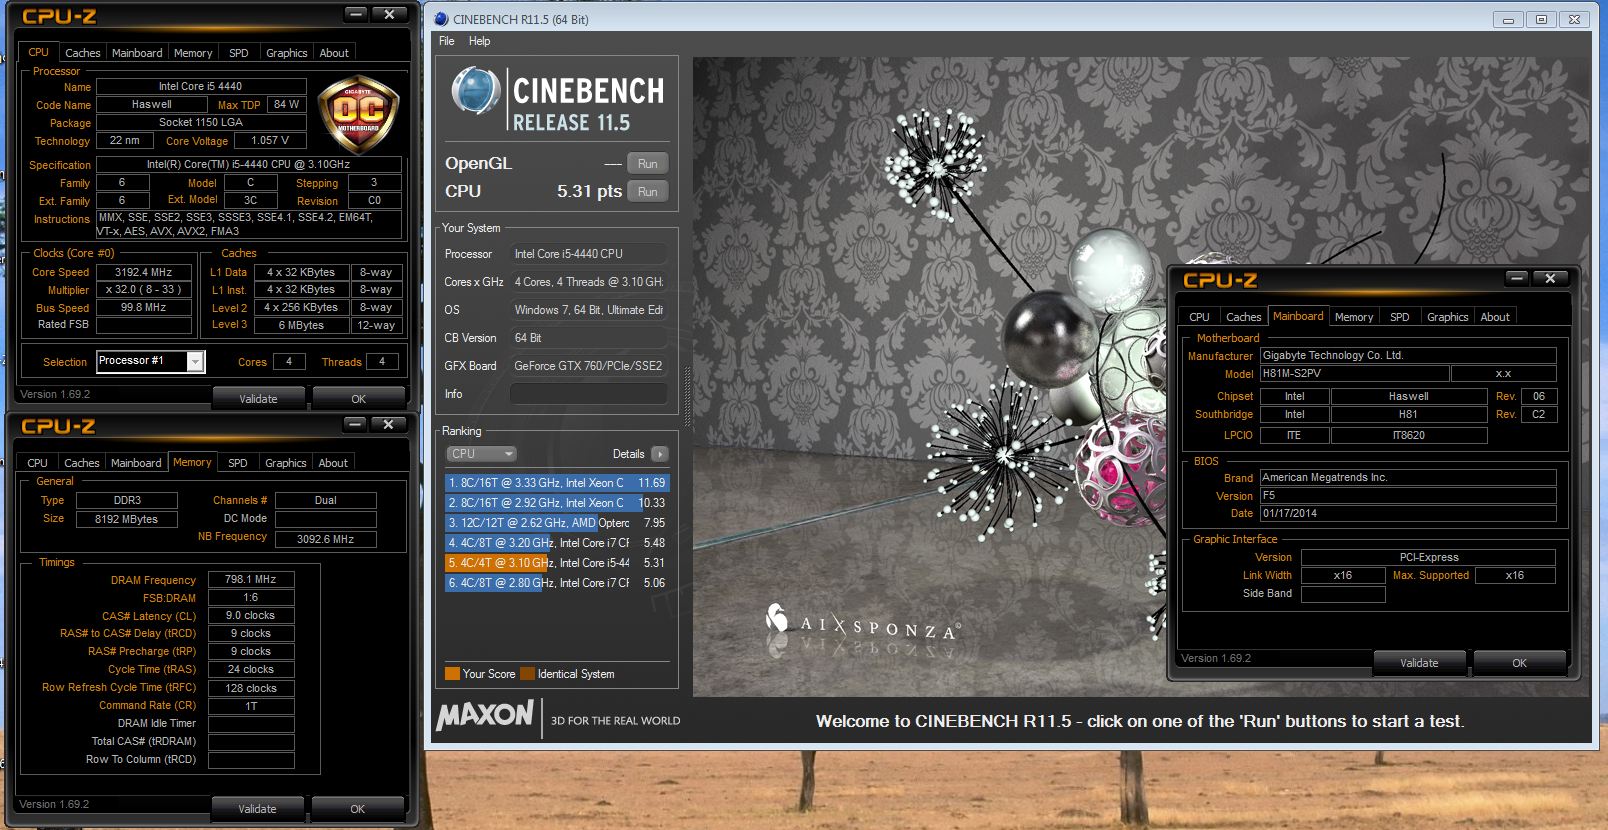The image size is (1608, 830).
Task: Switch to SPD tab in top CPU-Z
Action: 238,53
